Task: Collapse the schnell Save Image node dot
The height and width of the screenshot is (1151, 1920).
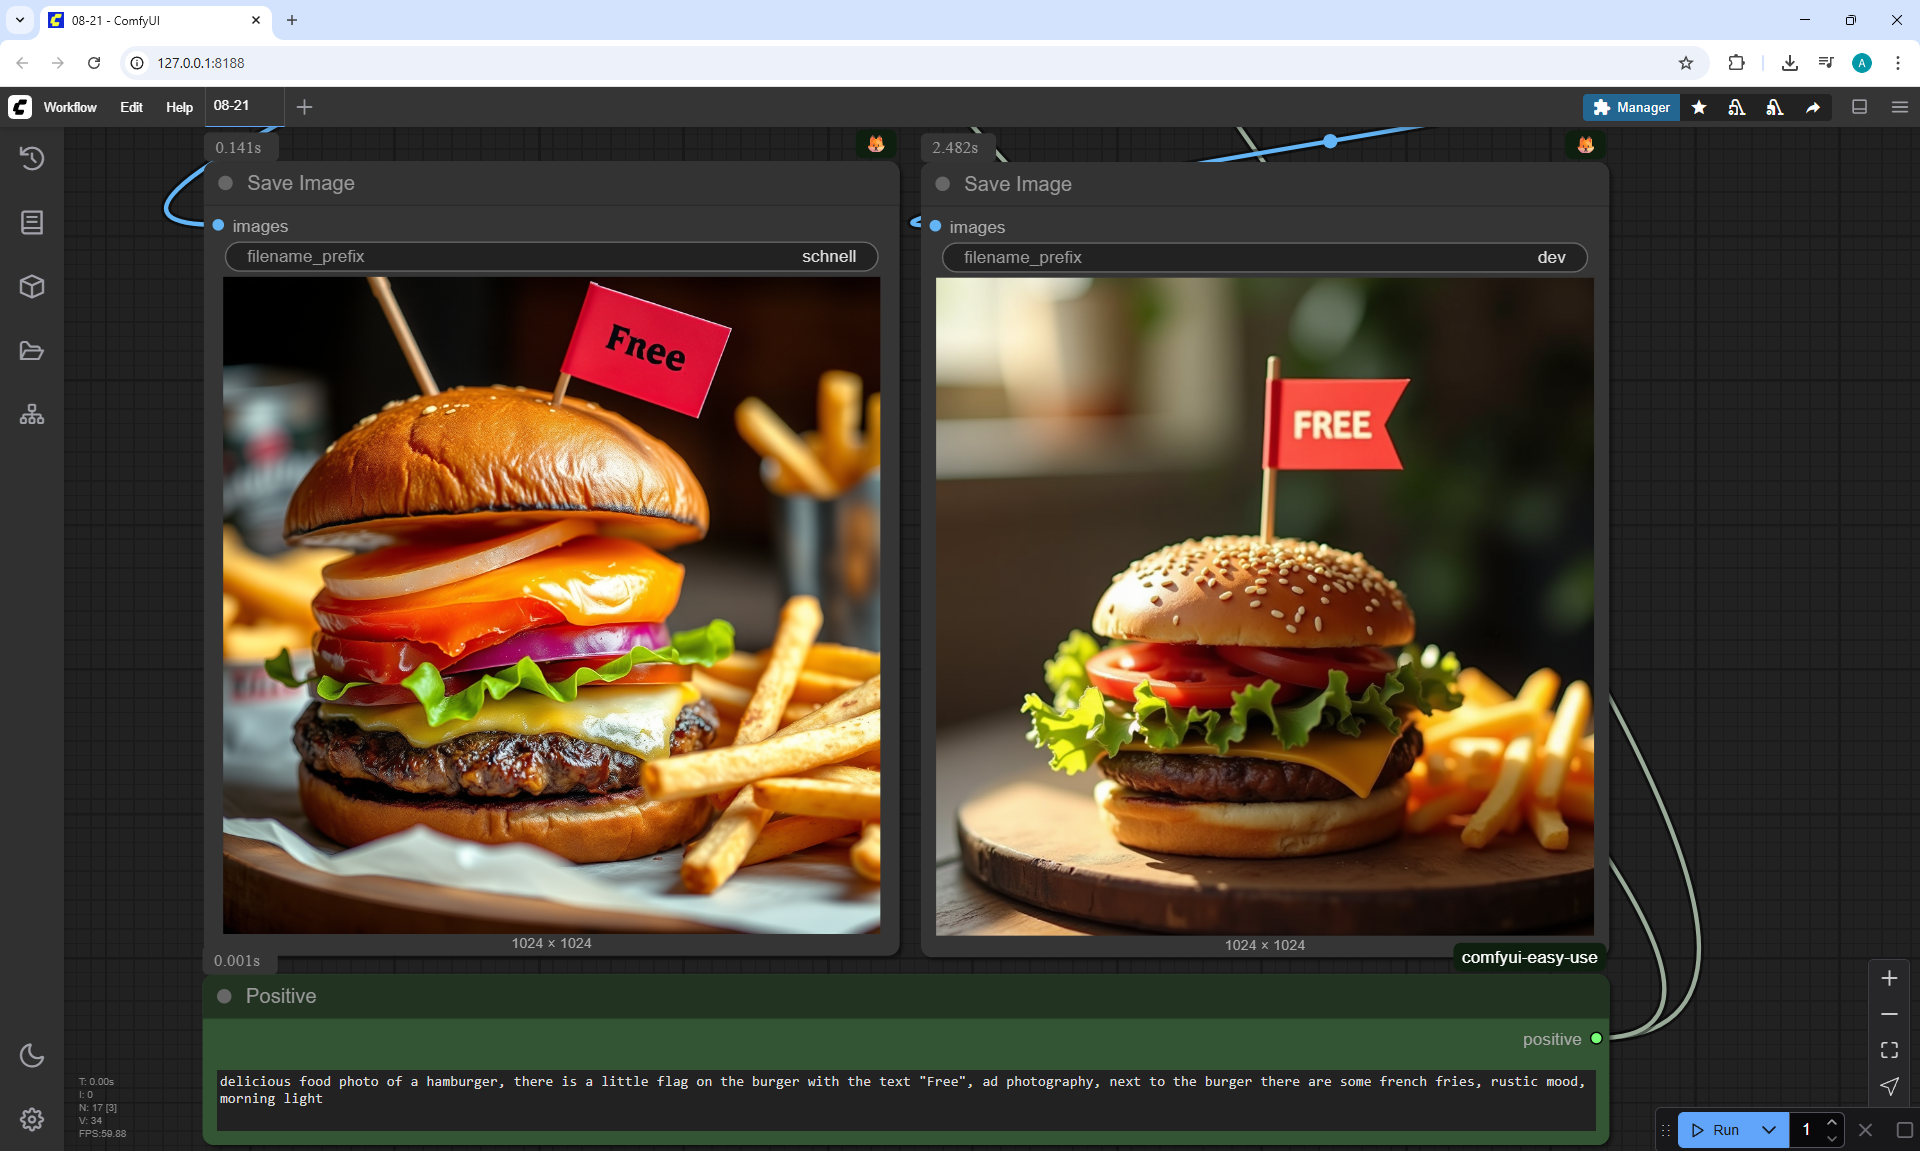Action: 226,183
